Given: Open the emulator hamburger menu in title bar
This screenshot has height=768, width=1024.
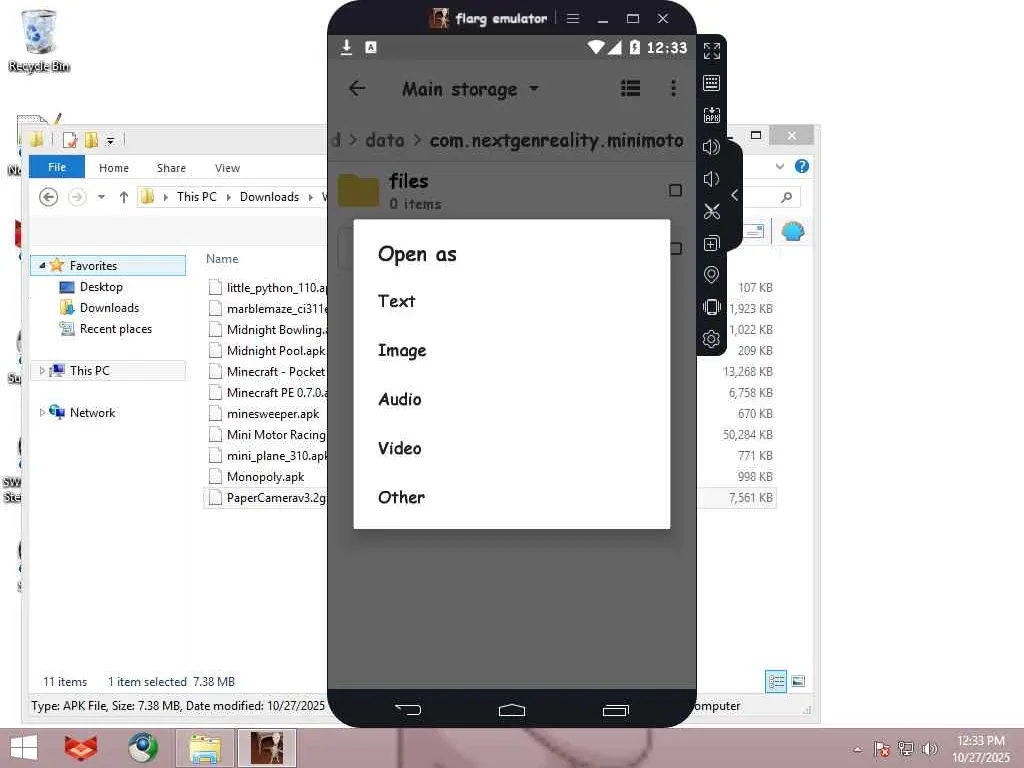Looking at the screenshot, I should tap(573, 18).
